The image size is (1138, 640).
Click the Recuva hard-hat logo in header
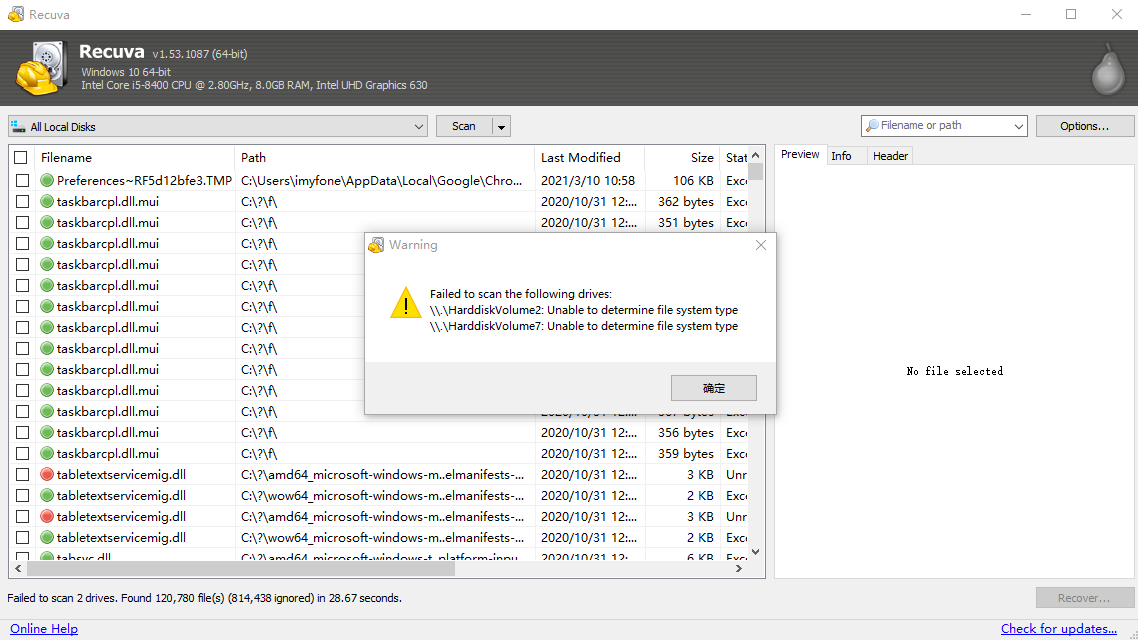click(38, 68)
